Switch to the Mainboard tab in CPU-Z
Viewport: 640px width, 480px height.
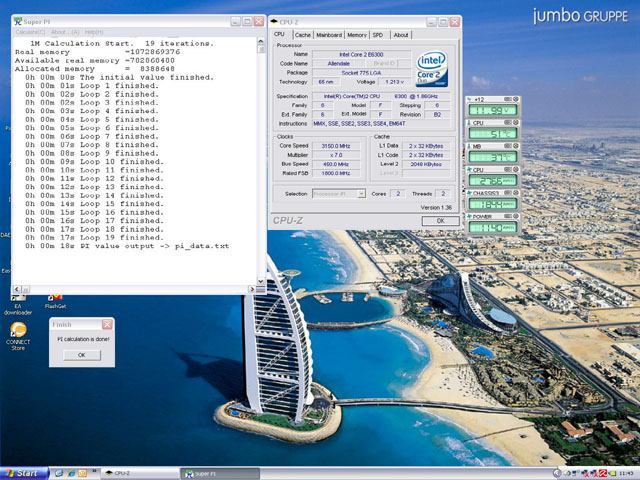tap(329, 35)
